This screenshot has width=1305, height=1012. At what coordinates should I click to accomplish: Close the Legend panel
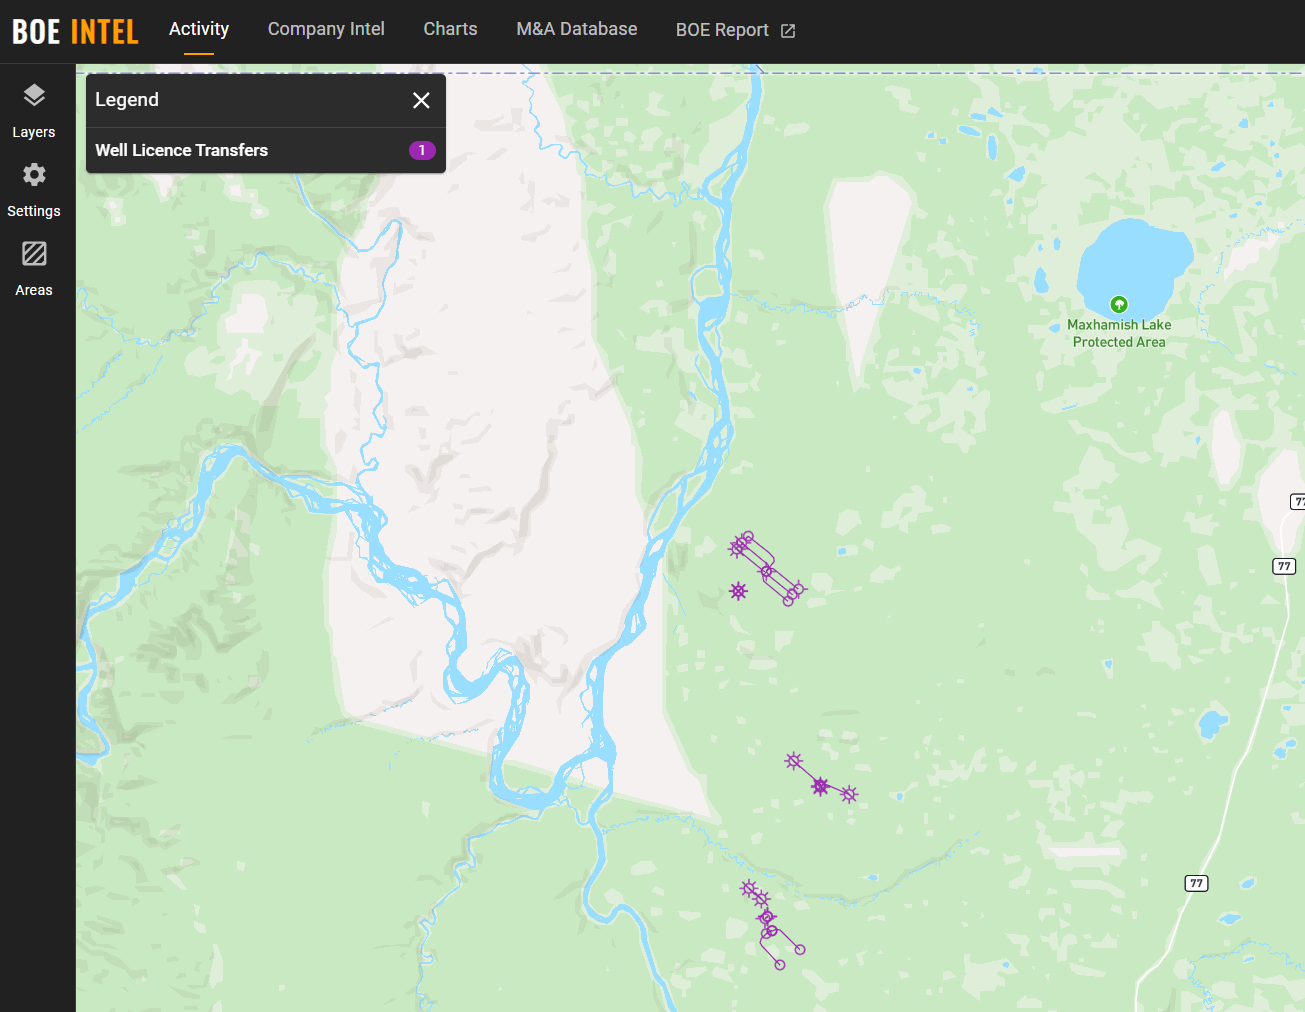[x=421, y=100]
